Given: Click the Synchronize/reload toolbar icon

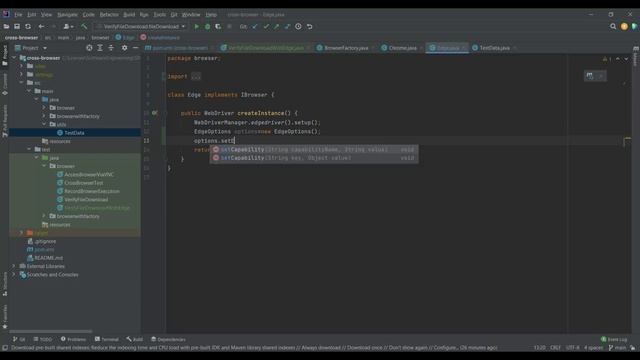Looking at the screenshot, I should coord(28,27).
